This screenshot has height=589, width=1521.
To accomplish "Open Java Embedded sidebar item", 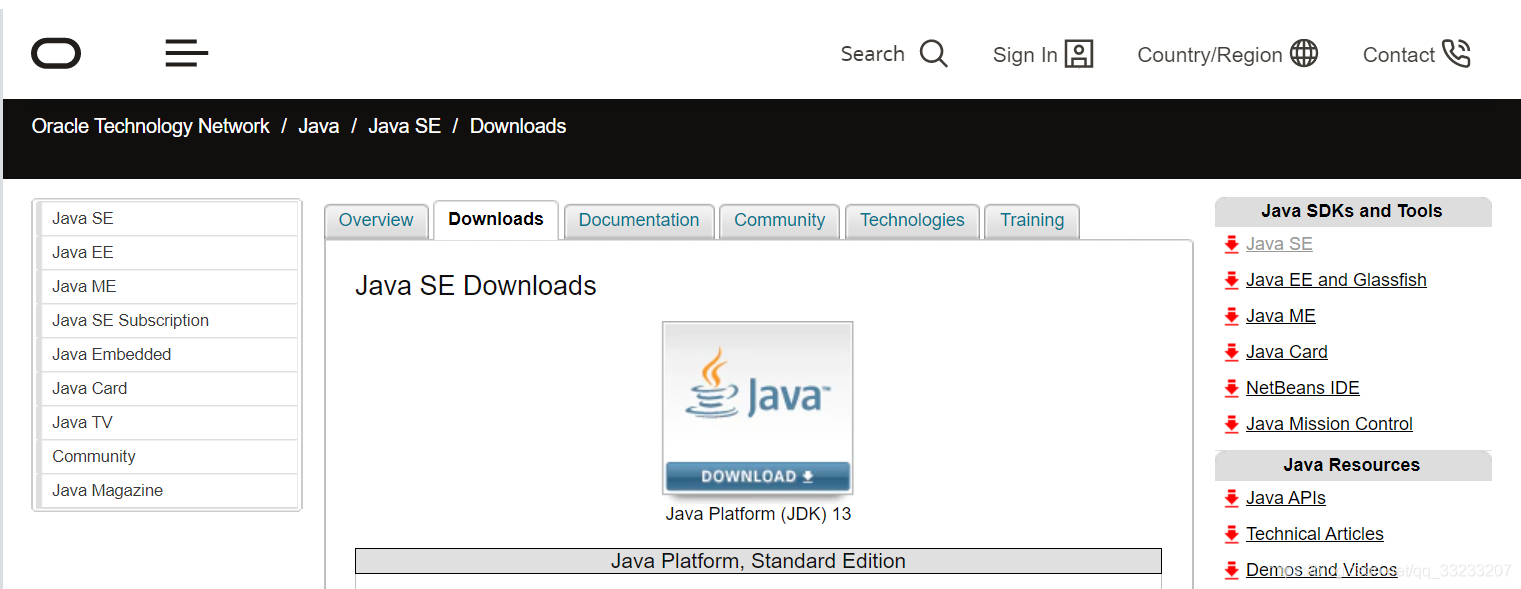I will [168, 354].
